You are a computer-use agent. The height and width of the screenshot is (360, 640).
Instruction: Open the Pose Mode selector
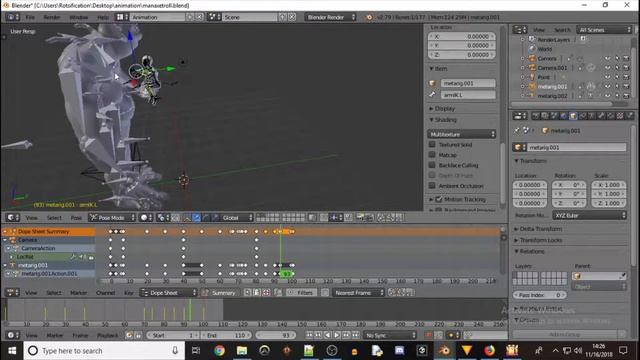[112, 218]
